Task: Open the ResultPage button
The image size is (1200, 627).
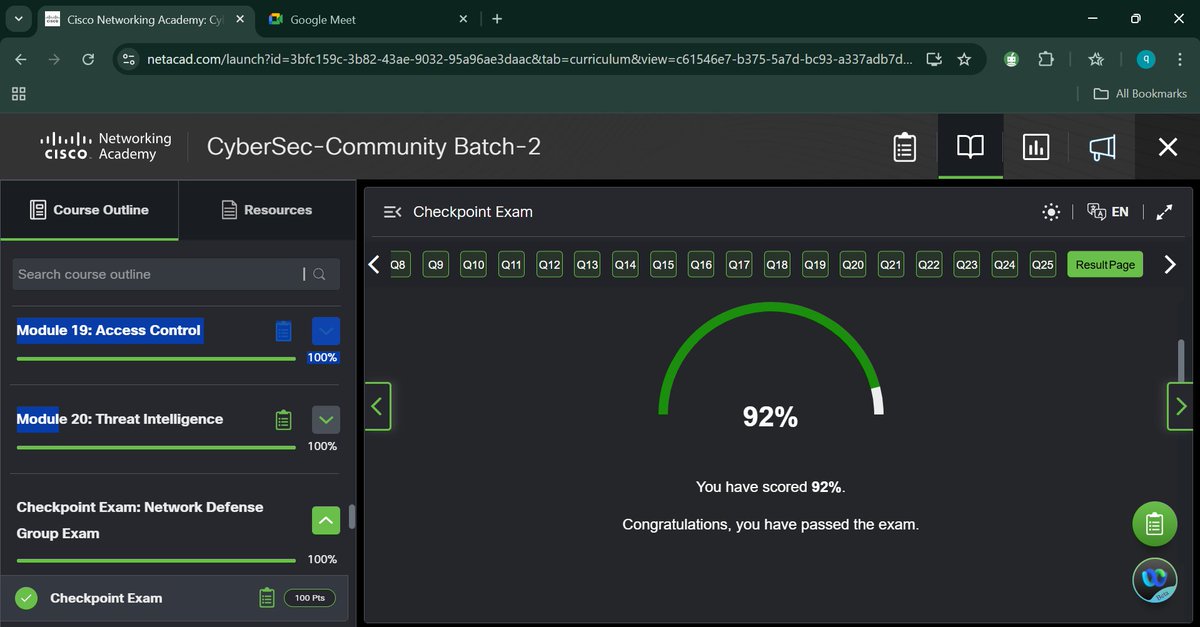Action: (x=1104, y=264)
